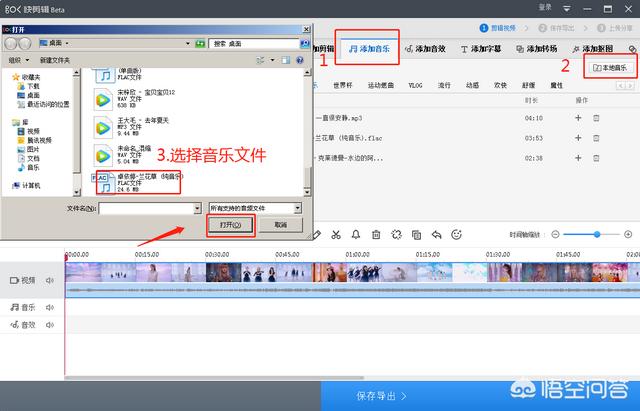Click the blue help icon in dialog
This screenshot has height=411, width=640.
pos(300,60)
